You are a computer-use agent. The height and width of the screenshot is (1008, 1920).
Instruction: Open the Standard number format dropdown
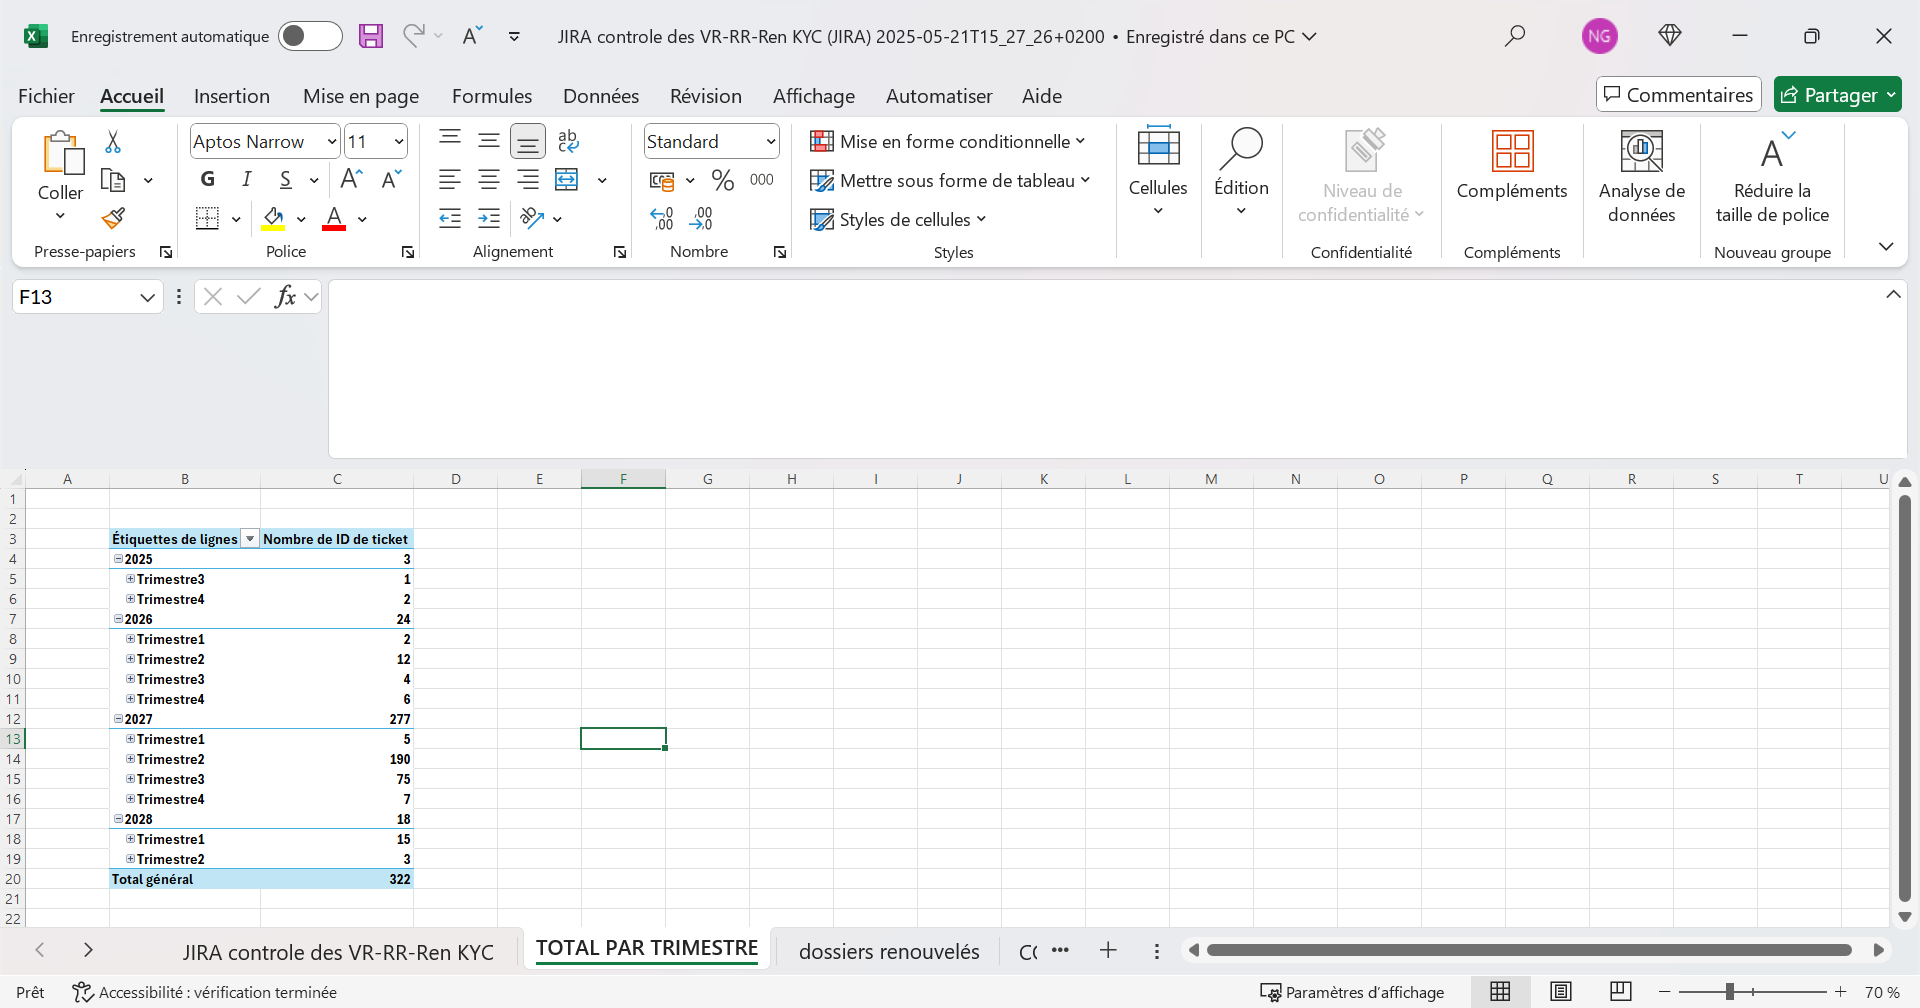771,142
